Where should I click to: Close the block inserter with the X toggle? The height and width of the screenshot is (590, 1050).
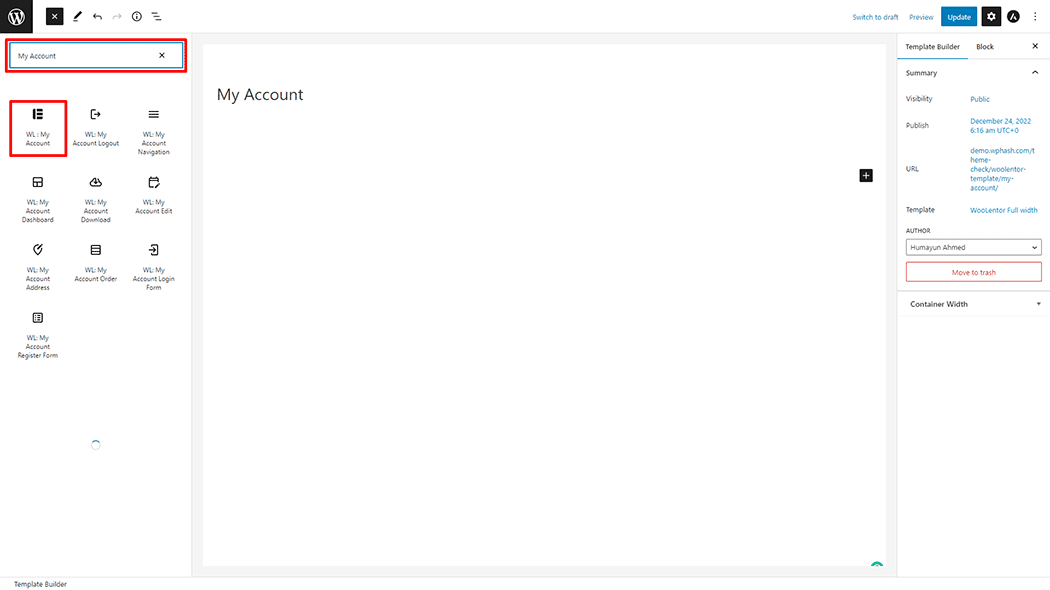(x=55, y=17)
